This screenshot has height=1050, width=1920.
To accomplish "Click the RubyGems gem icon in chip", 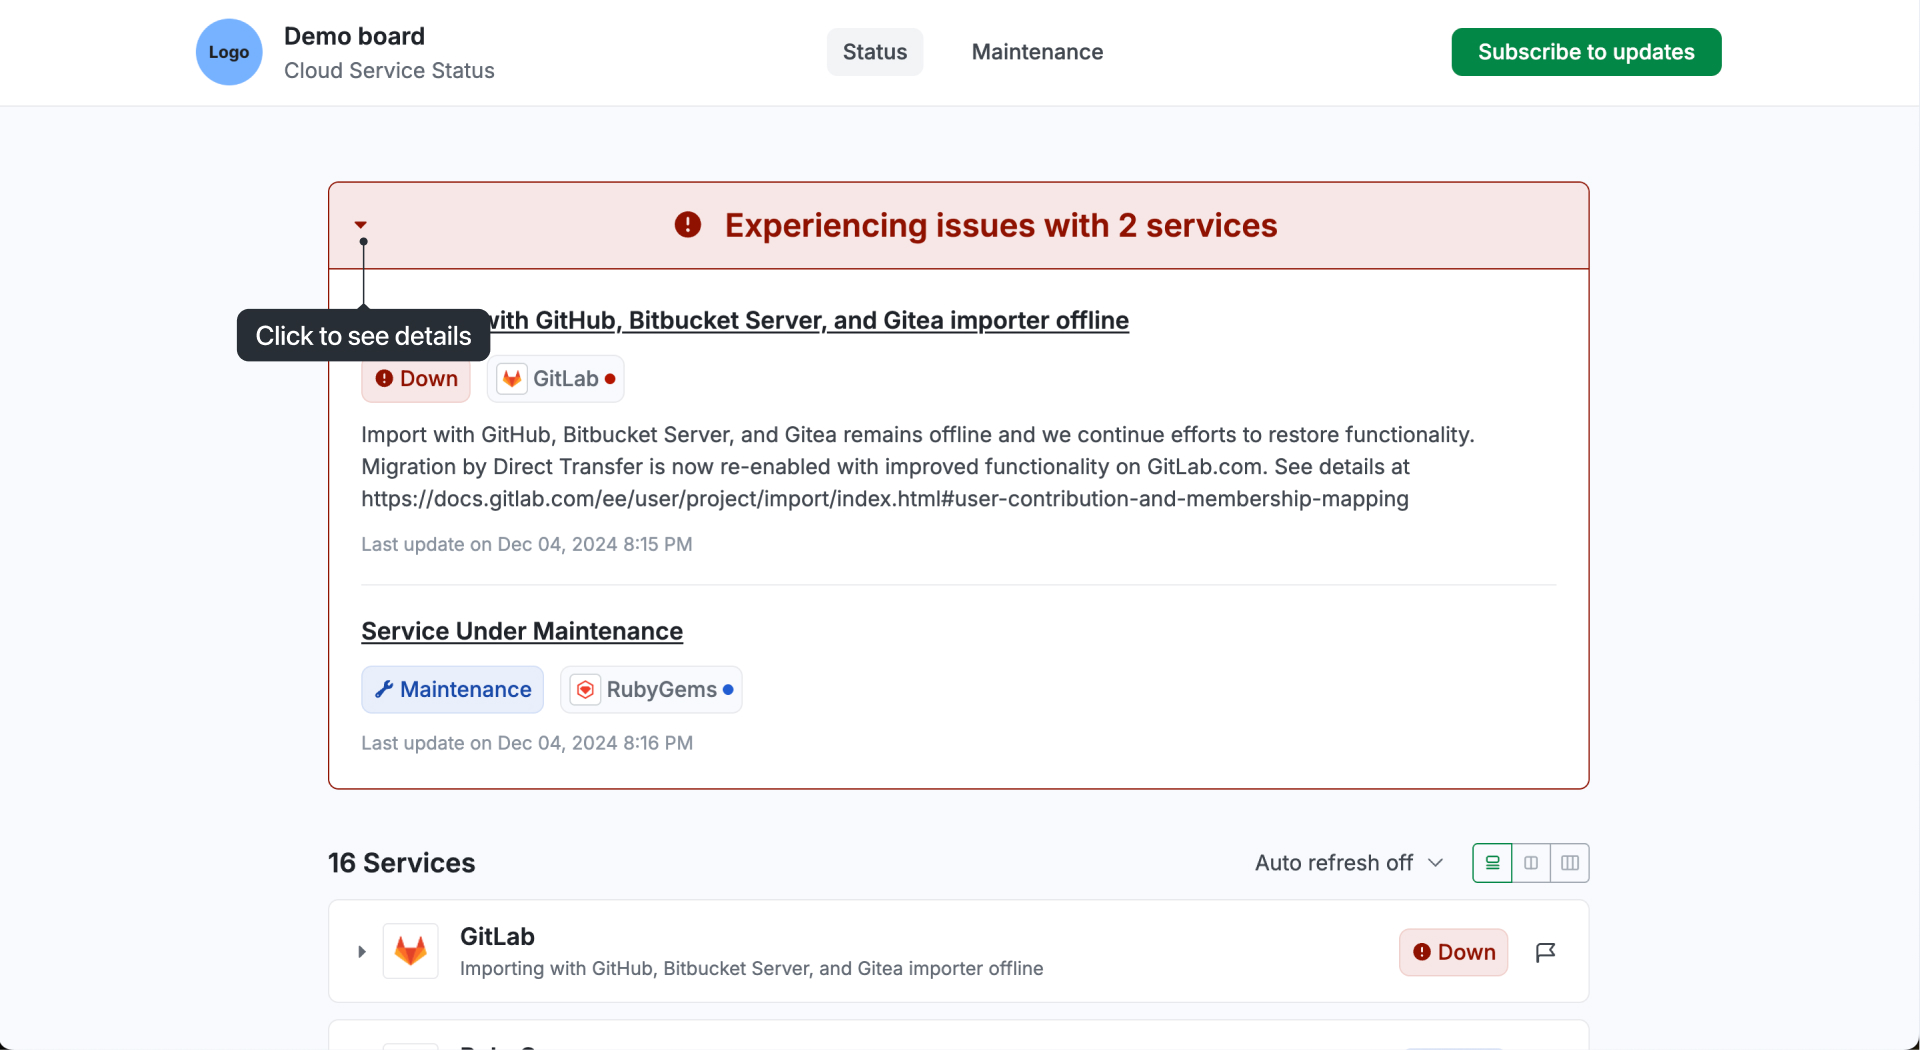I will (x=586, y=690).
